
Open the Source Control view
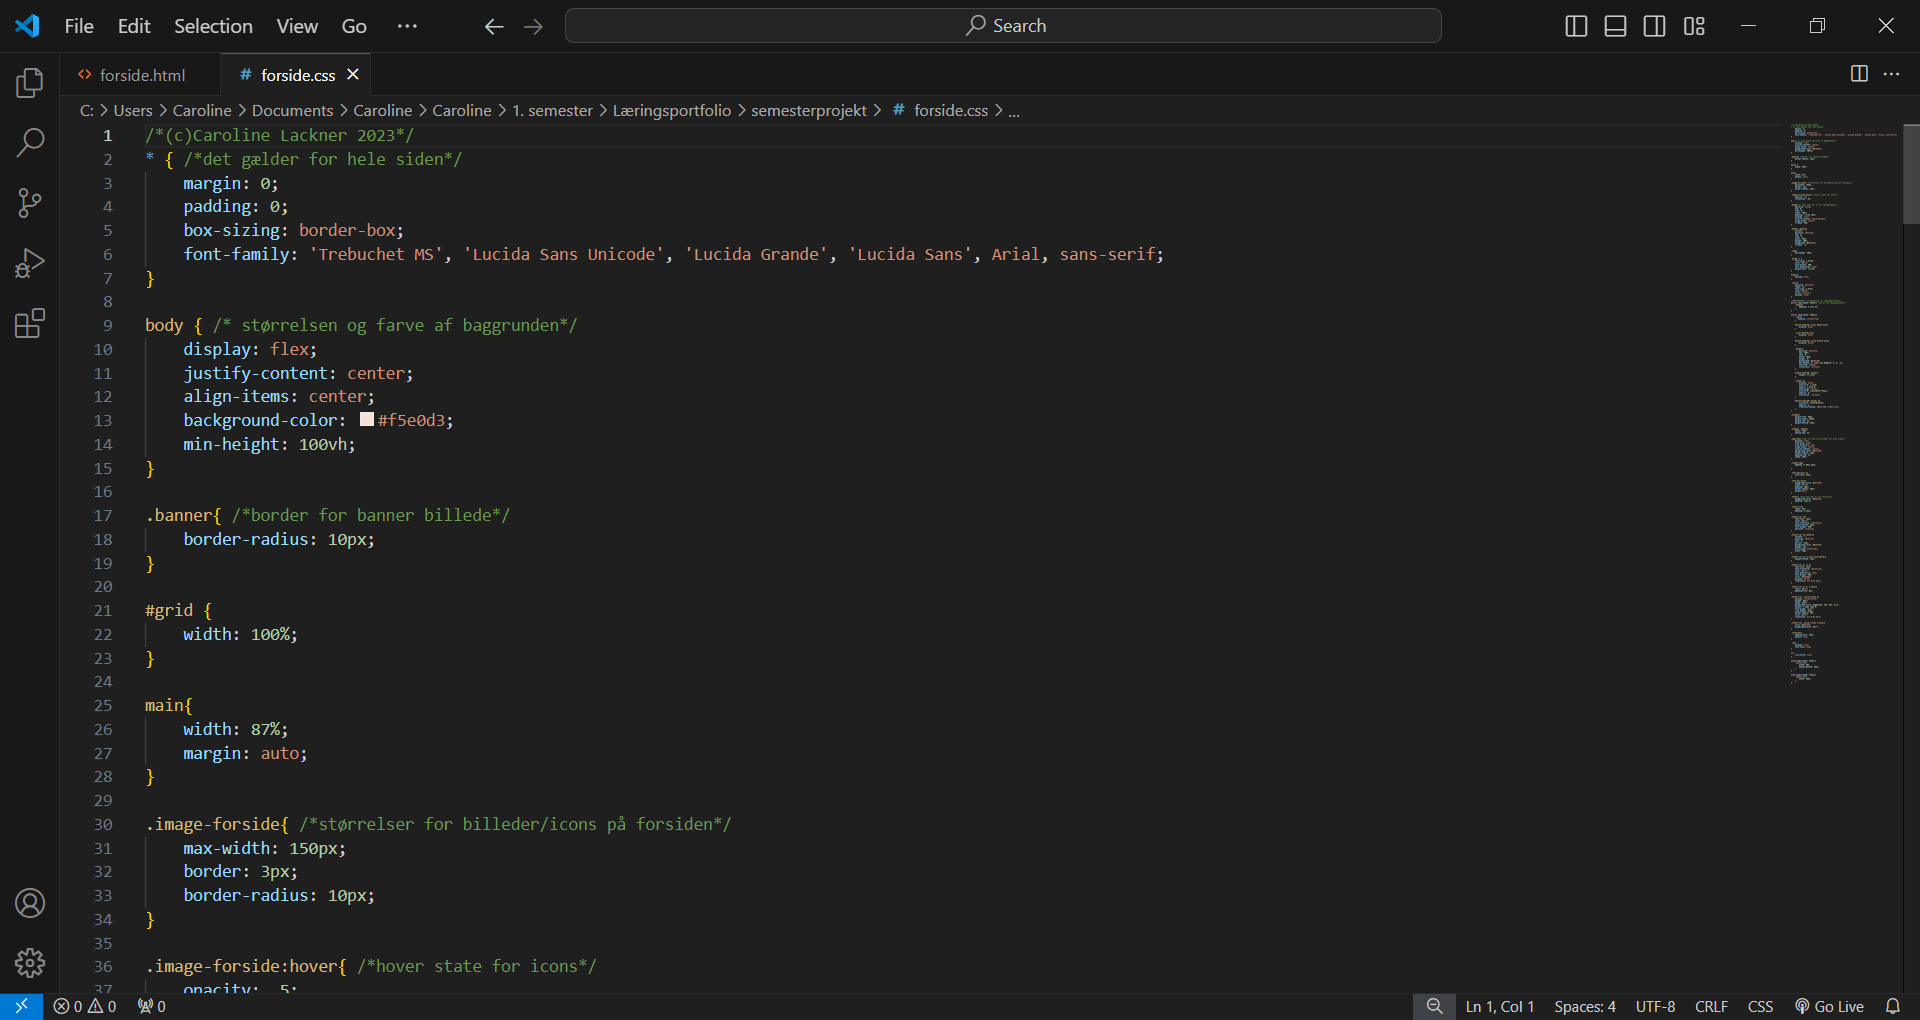click(30, 203)
